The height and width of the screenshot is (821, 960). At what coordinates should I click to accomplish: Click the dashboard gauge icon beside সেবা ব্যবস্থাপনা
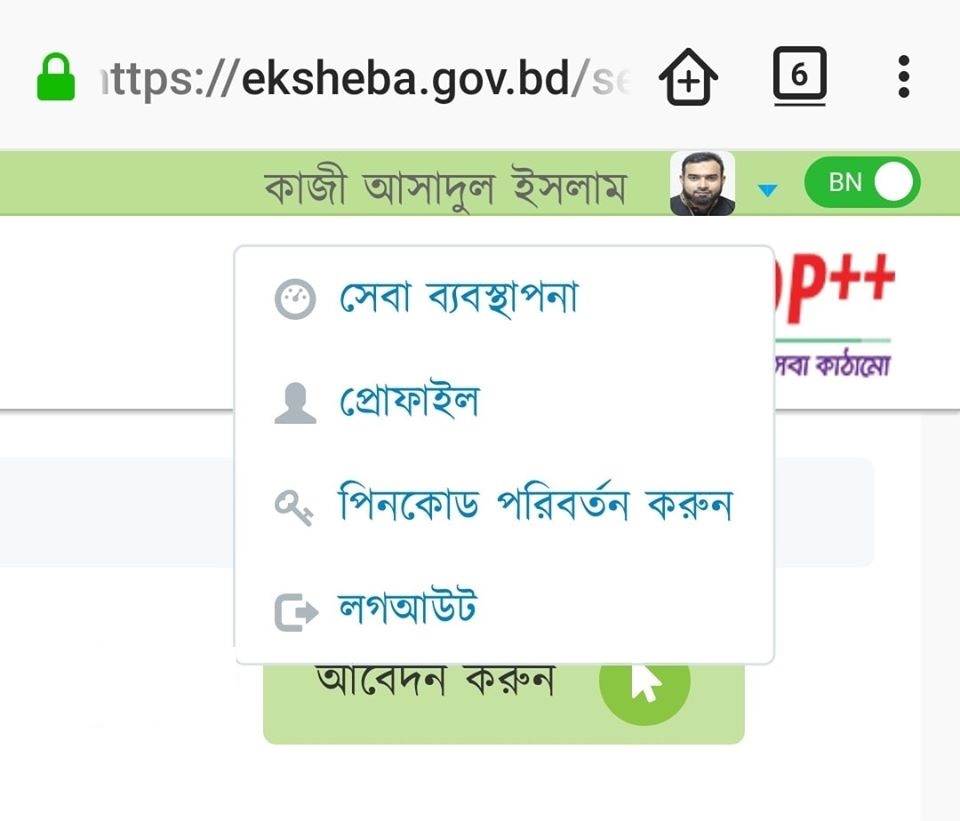pos(295,299)
